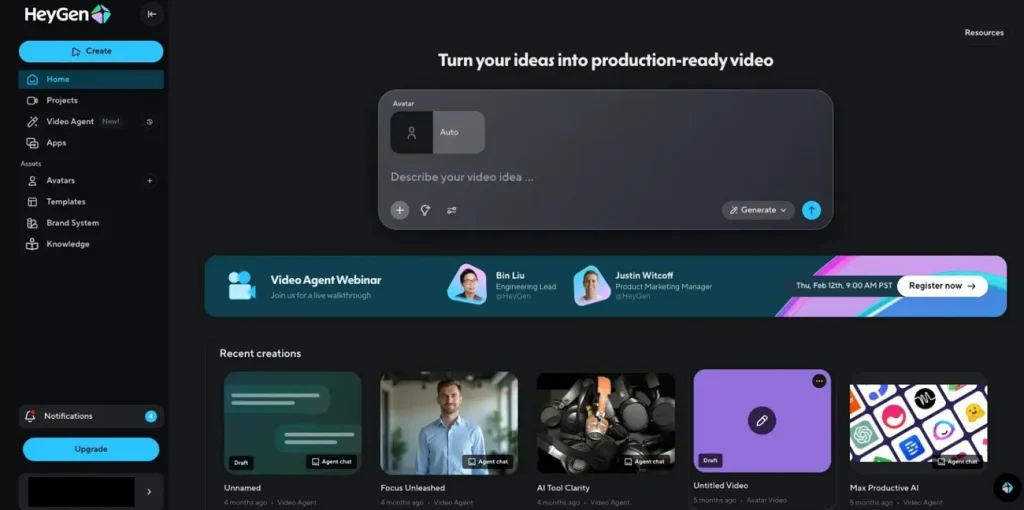This screenshot has height=510, width=1024.
Task: Open the Auto avatar selector
Action: [x=437, y=132]
